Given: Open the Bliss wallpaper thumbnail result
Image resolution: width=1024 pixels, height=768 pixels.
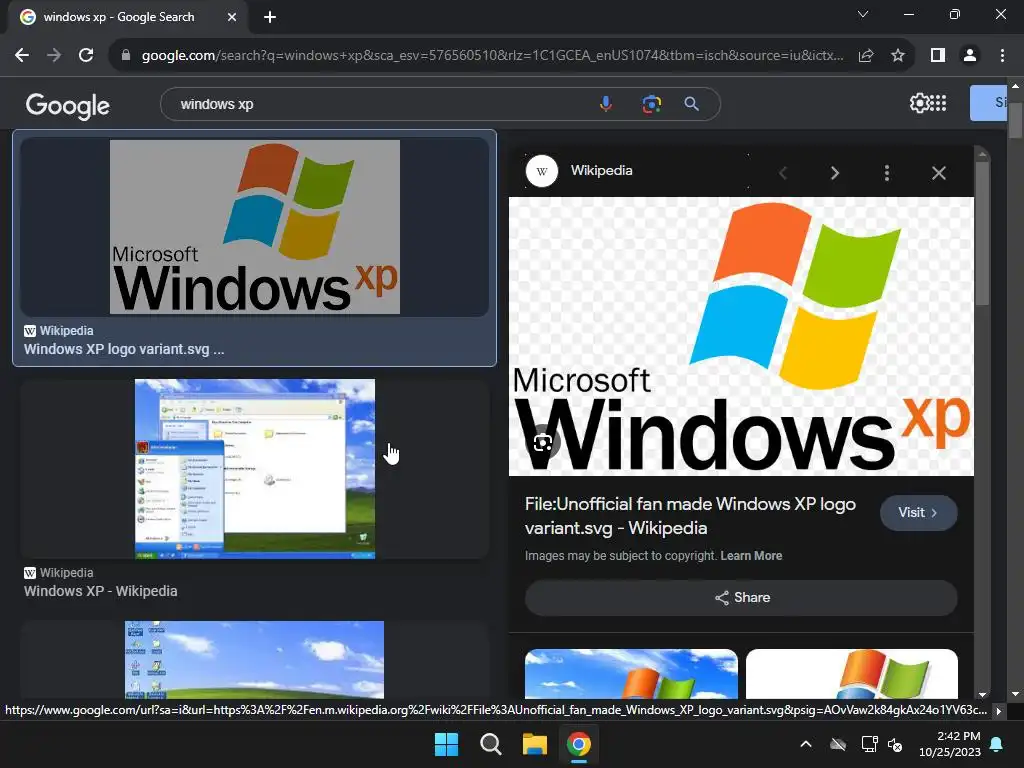Looking at the screenshot, I should 254,660.
